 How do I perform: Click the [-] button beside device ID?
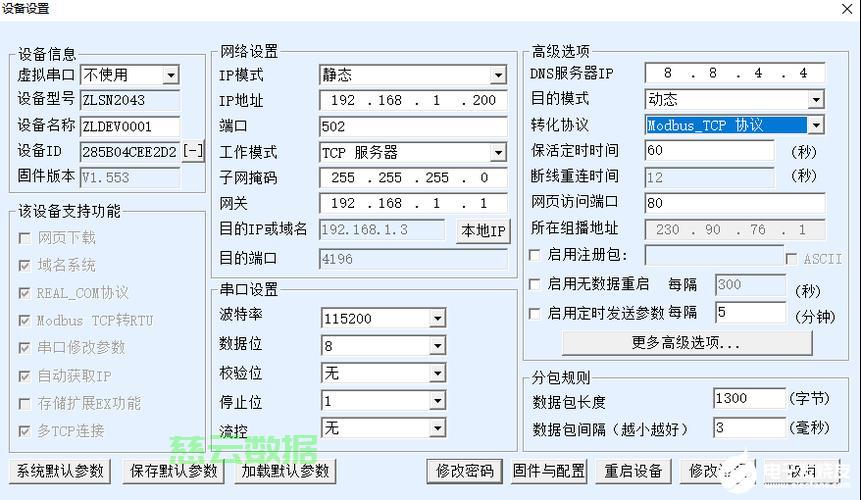(193, 152)
